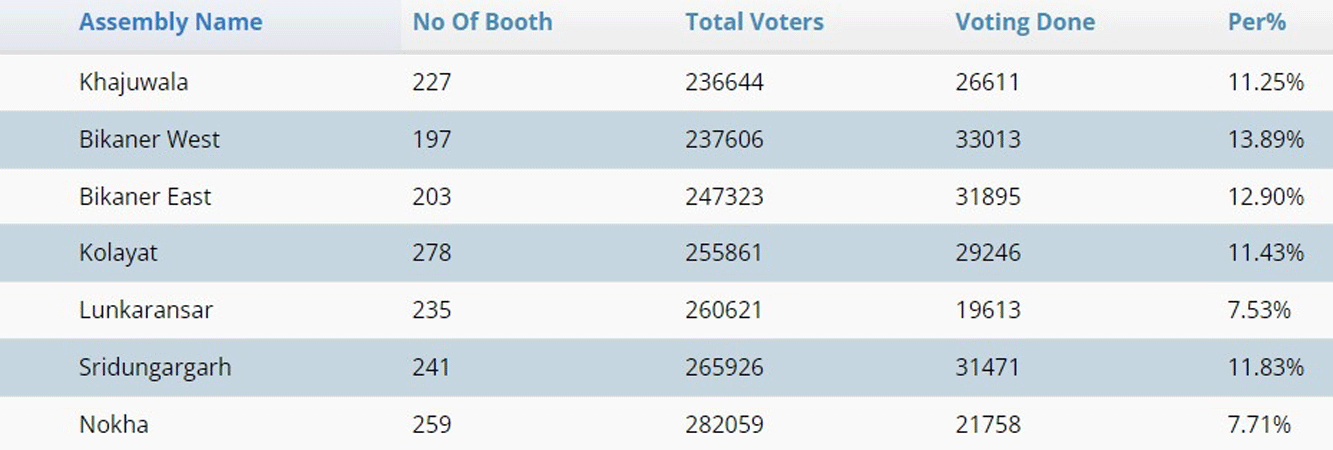The height and width of the screenshot is (450, 1333).
Task: Select Lunkaransar percentage 7.53%
Action: 1259,311
